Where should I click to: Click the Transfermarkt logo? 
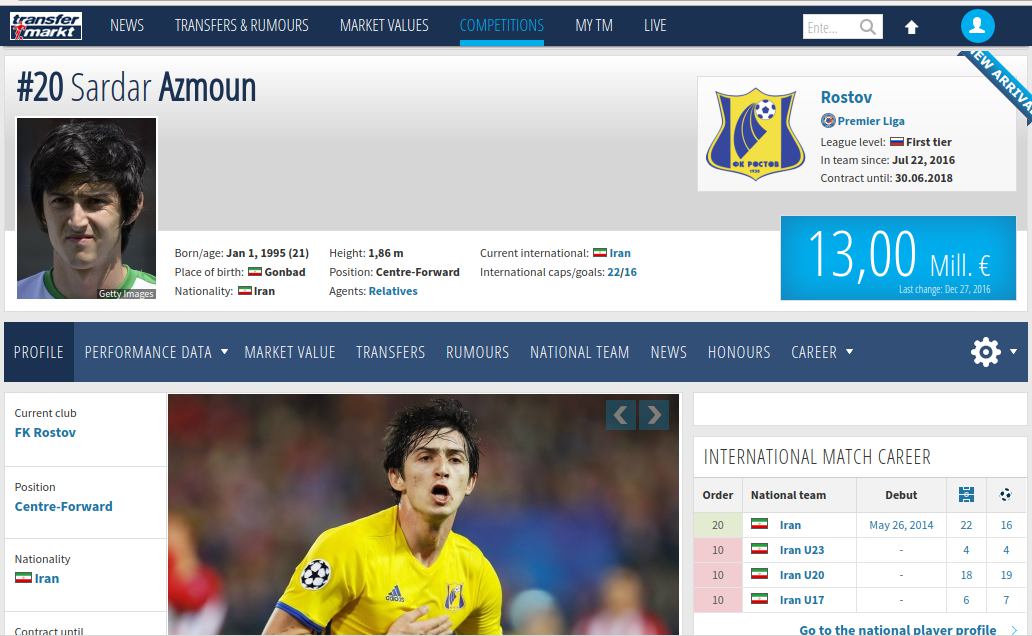46,26
